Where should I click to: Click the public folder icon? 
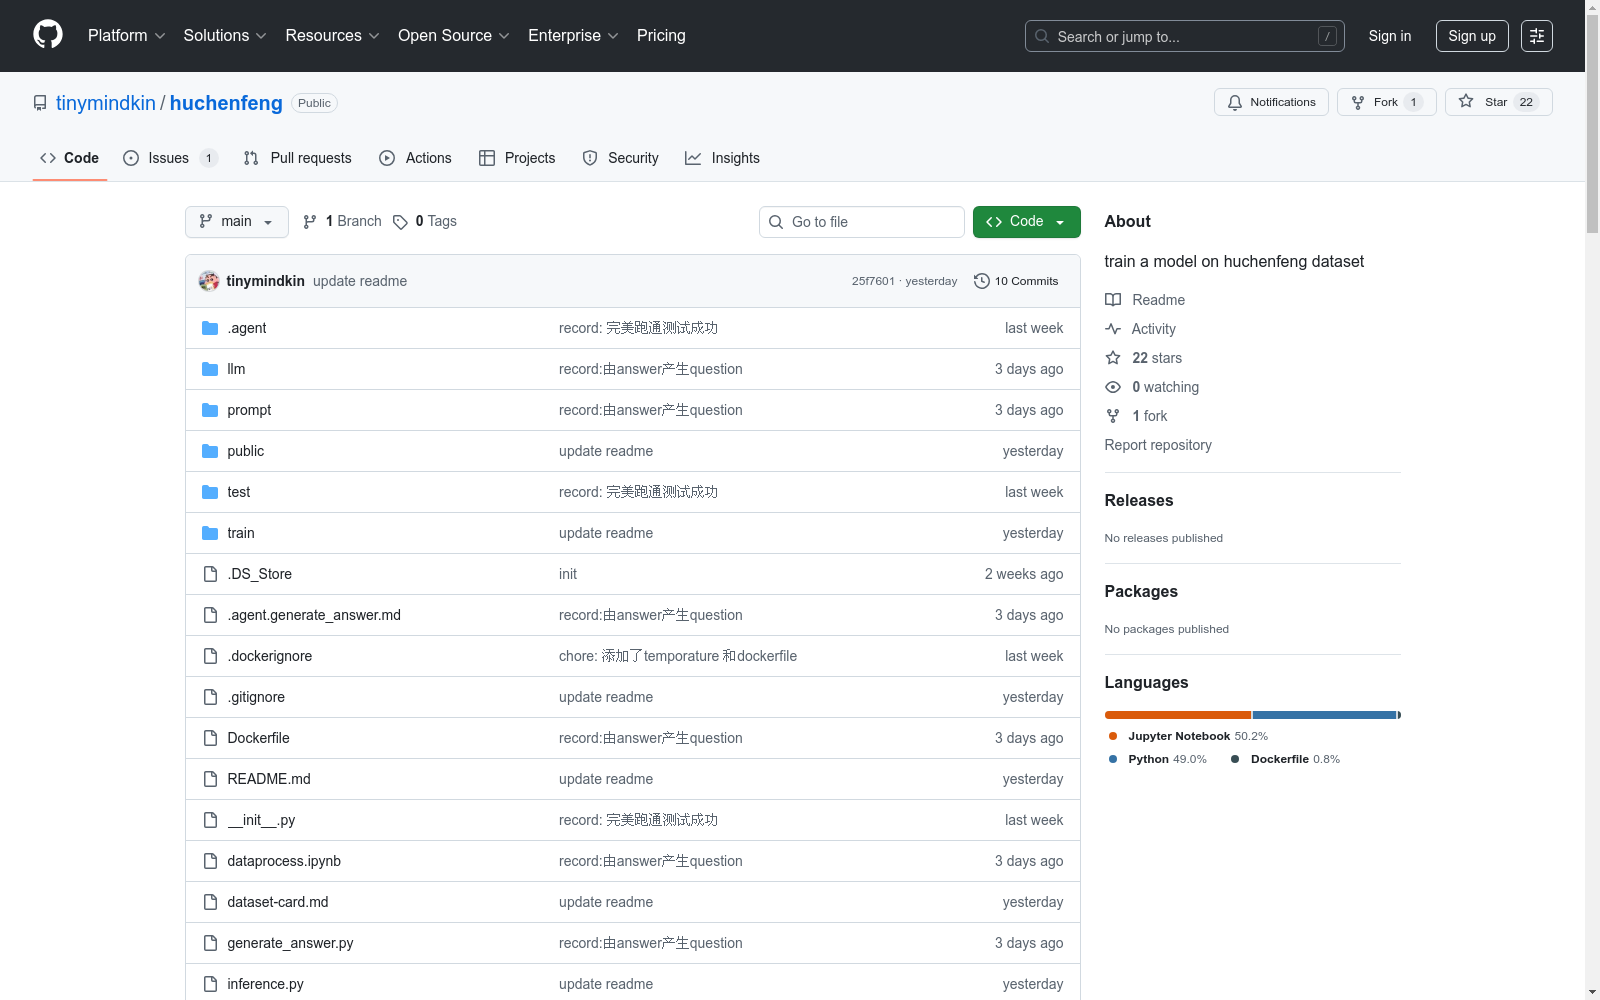pos(210,451)
